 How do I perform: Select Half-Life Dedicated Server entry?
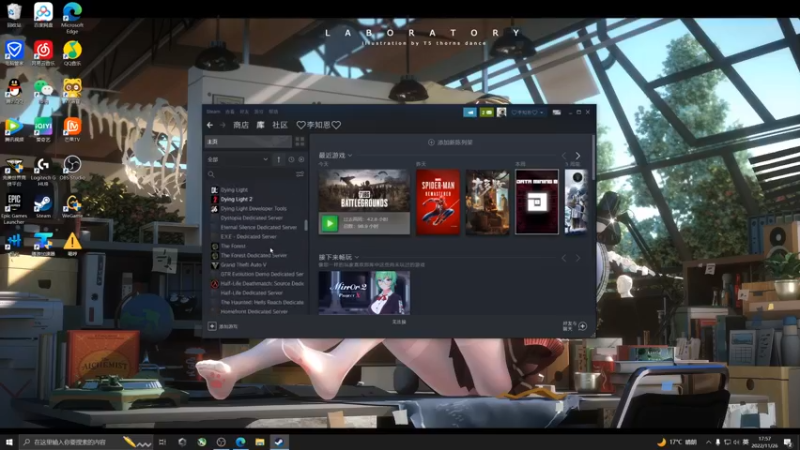pos(252,293)
